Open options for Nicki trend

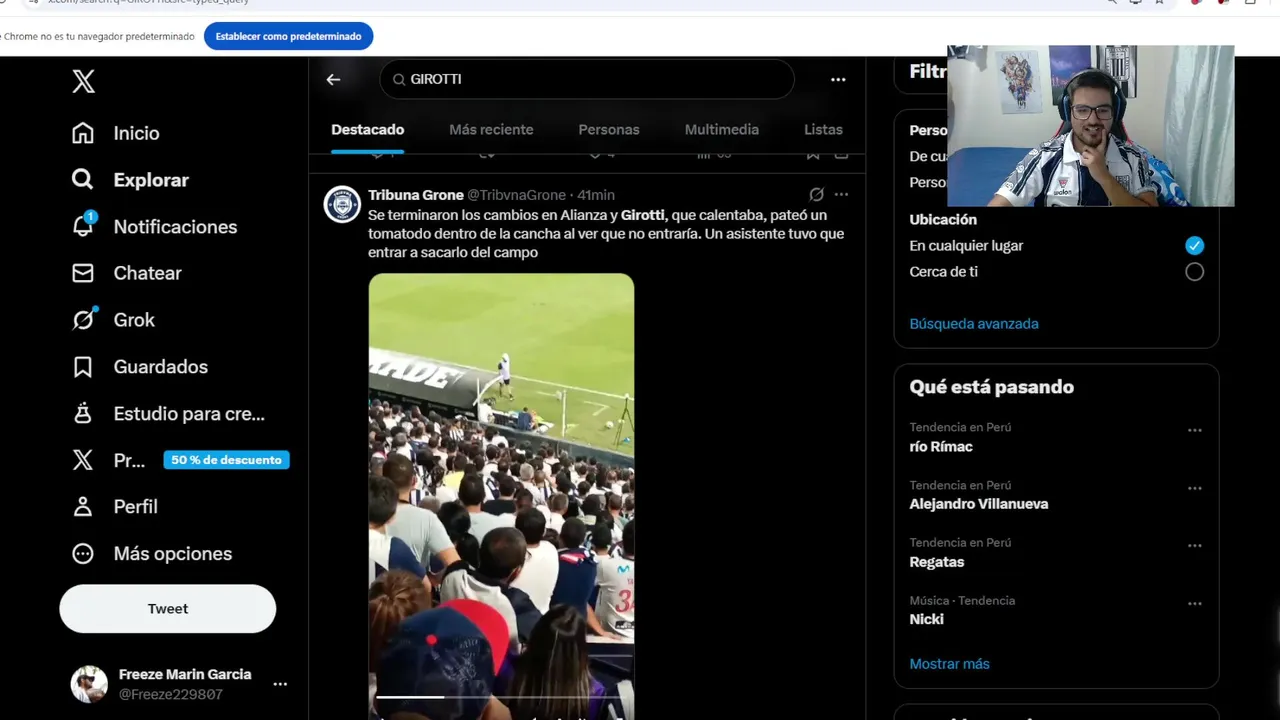pos(1194,604)
